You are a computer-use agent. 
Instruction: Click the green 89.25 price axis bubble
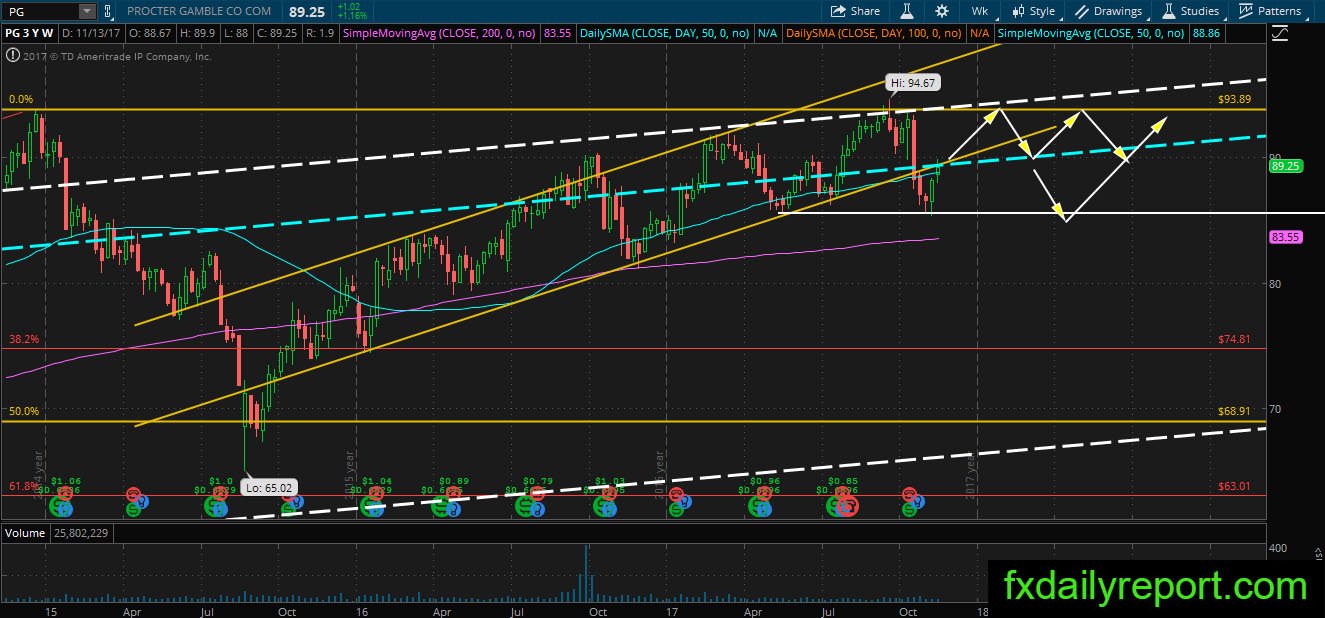coord(1284,168)
